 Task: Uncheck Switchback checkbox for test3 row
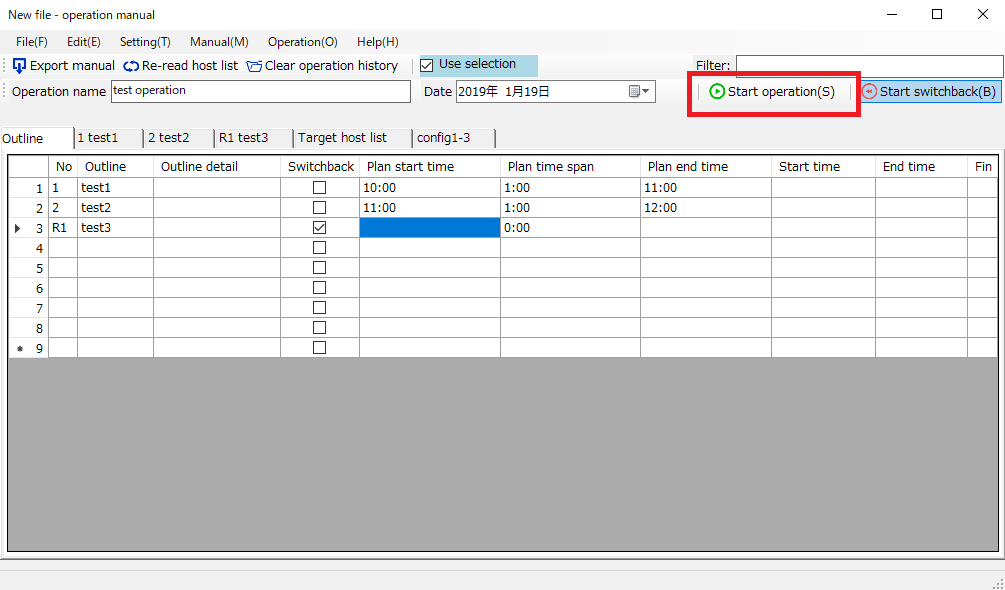point(319,228)
